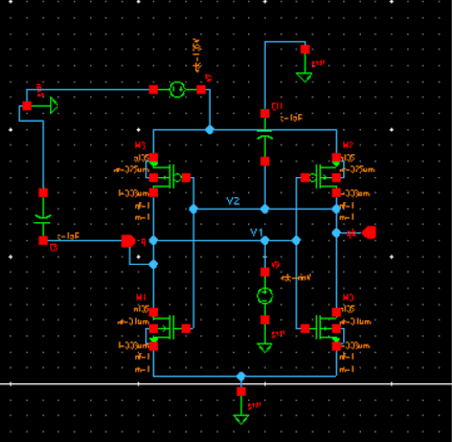Click the junction at the bottom rail center
The width and height of the screenshot is (452, 442).
tap(241, 377)
